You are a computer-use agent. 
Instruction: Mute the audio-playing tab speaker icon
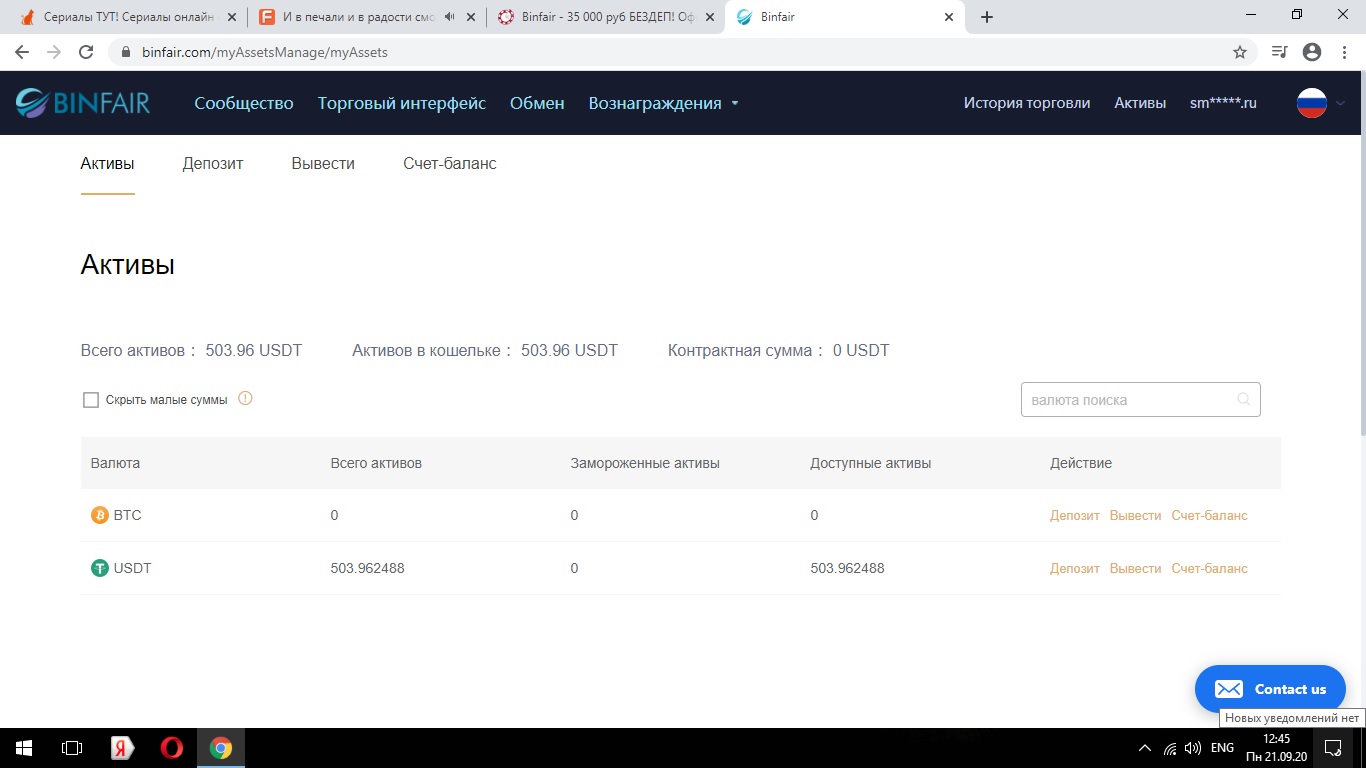449,17
